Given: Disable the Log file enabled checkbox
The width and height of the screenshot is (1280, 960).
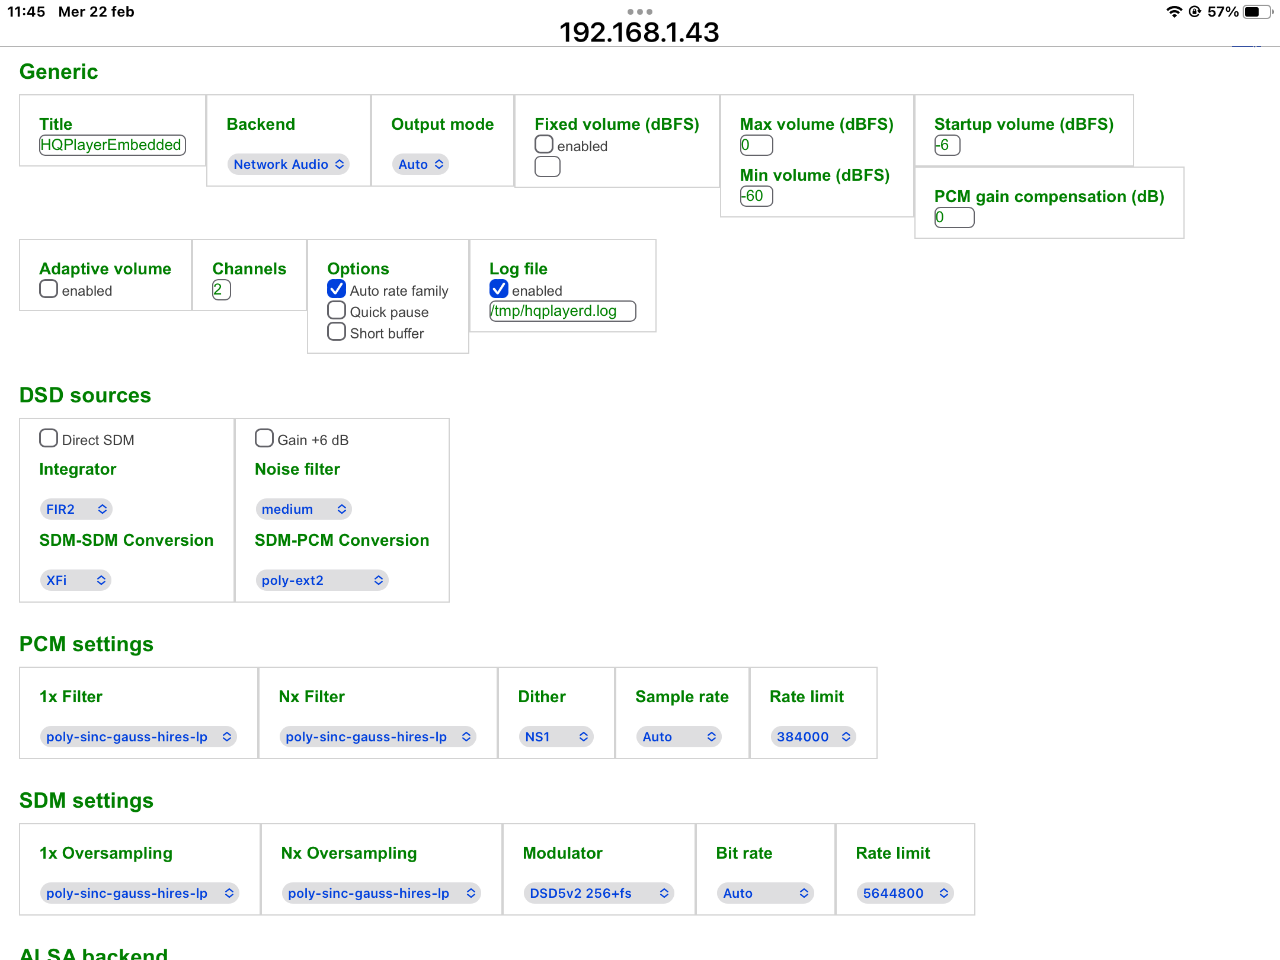Looking at the screenshot, I should click(499, 289).
